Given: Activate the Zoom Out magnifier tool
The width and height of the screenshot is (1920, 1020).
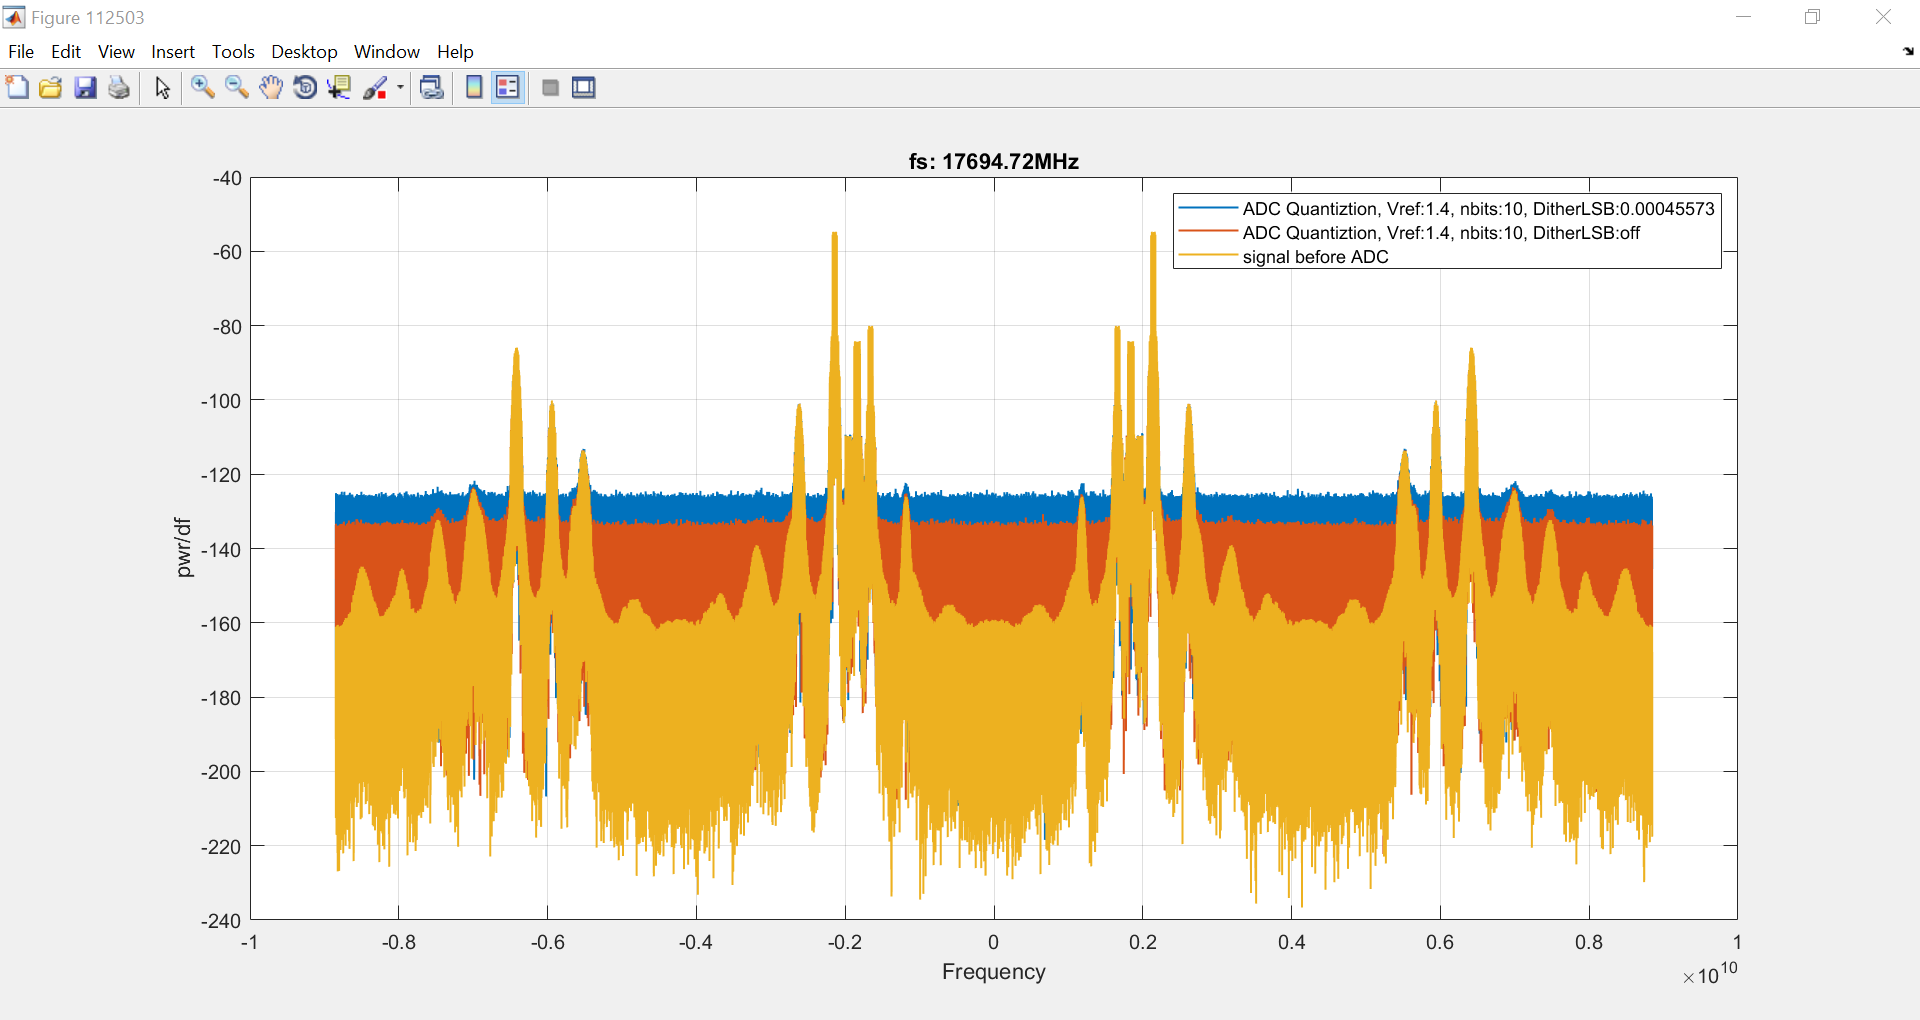Looking at the screenshot, I should 237,88.
